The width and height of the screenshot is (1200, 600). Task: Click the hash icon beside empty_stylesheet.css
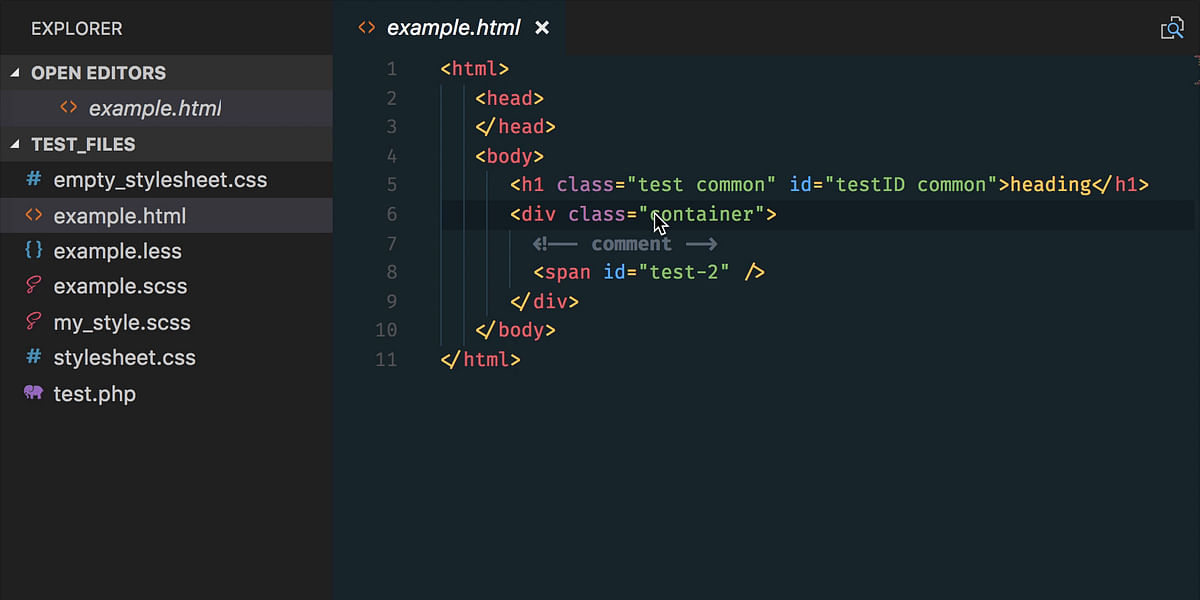pyautogui.click(x=33, y=179)
